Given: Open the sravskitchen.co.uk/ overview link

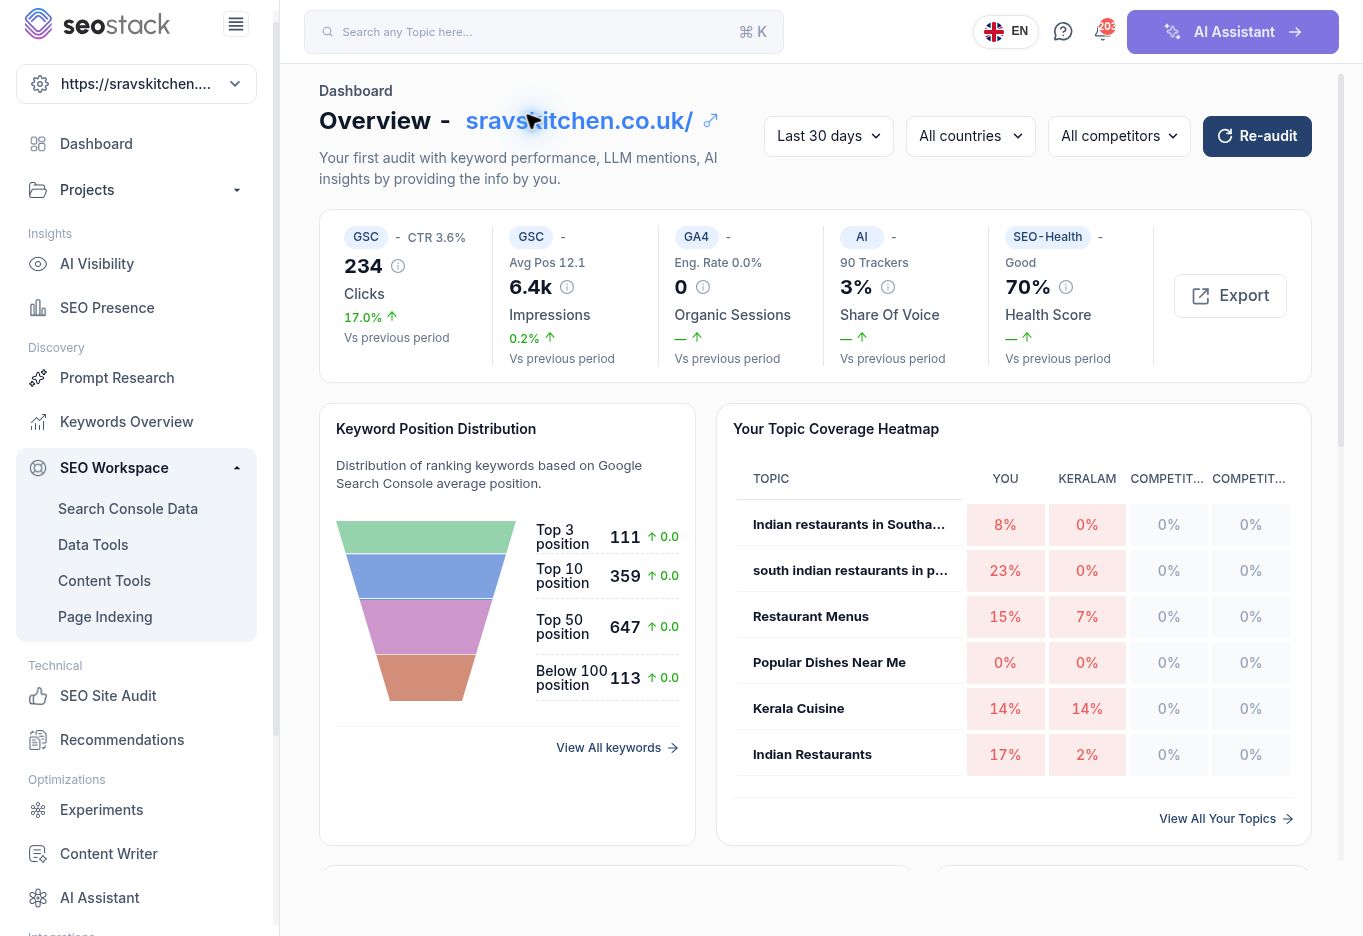Looking at the screenshot, I should pyautogui.click(x=579, y=121).
